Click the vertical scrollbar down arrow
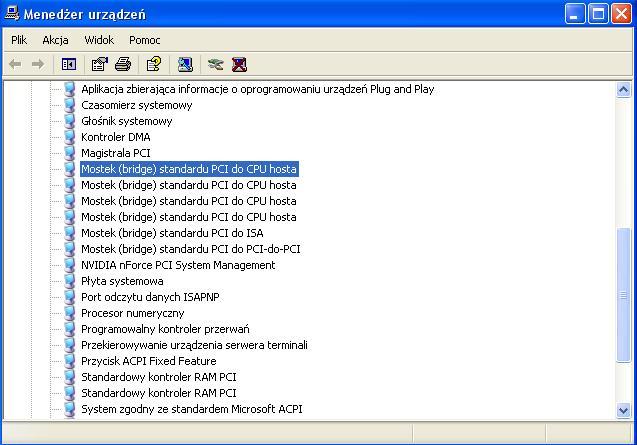Image resolution: width=637 pixels, height=445 pixels. (x=625, y=411)
